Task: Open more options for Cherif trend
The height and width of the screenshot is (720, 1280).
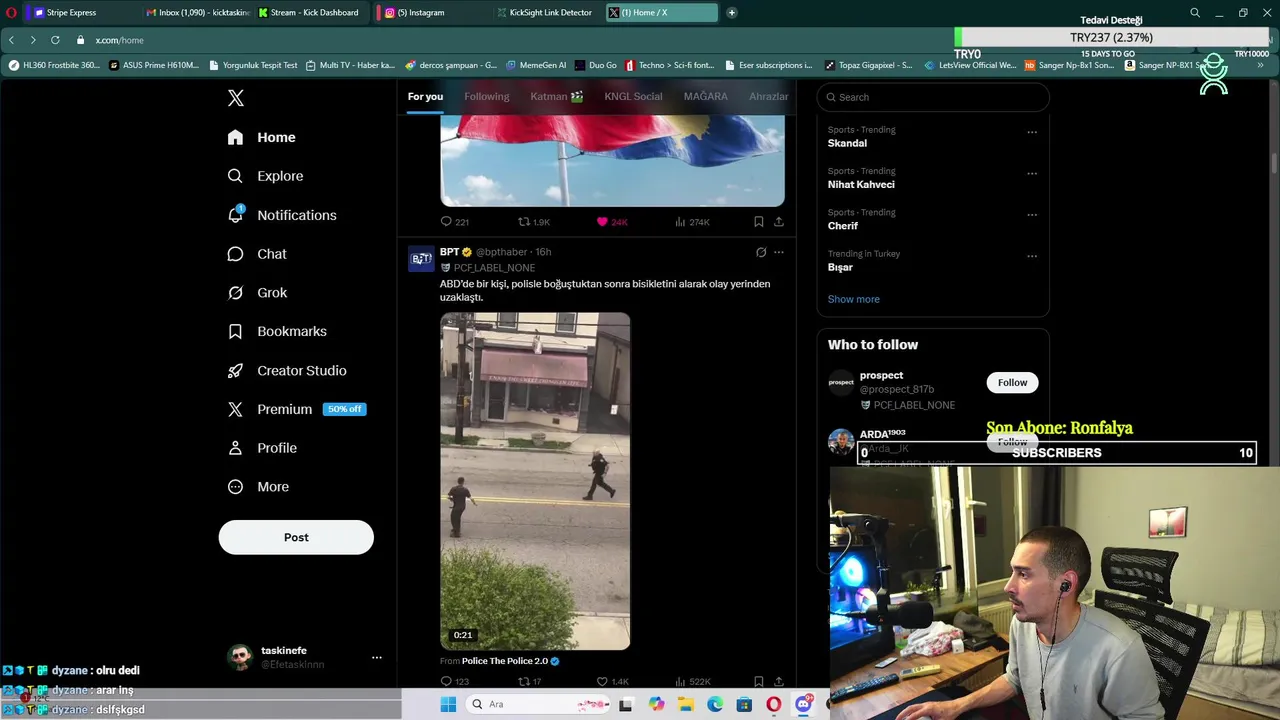Action: click(x=1032, y=215)
